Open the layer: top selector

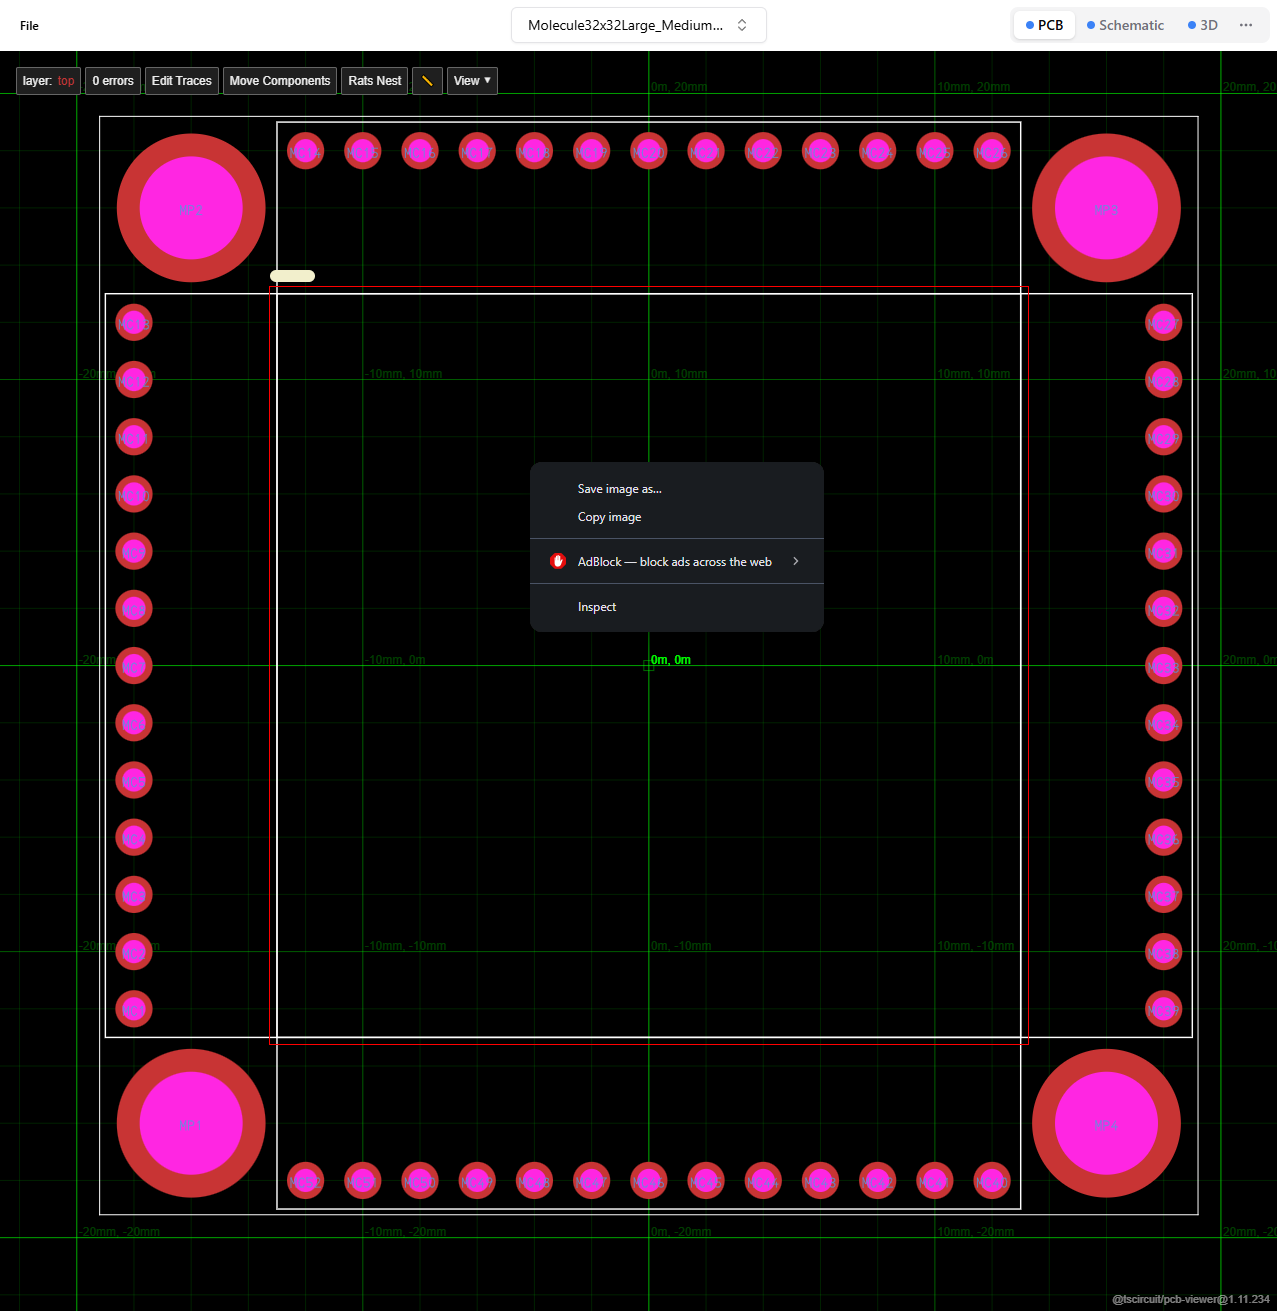point(48,81)
